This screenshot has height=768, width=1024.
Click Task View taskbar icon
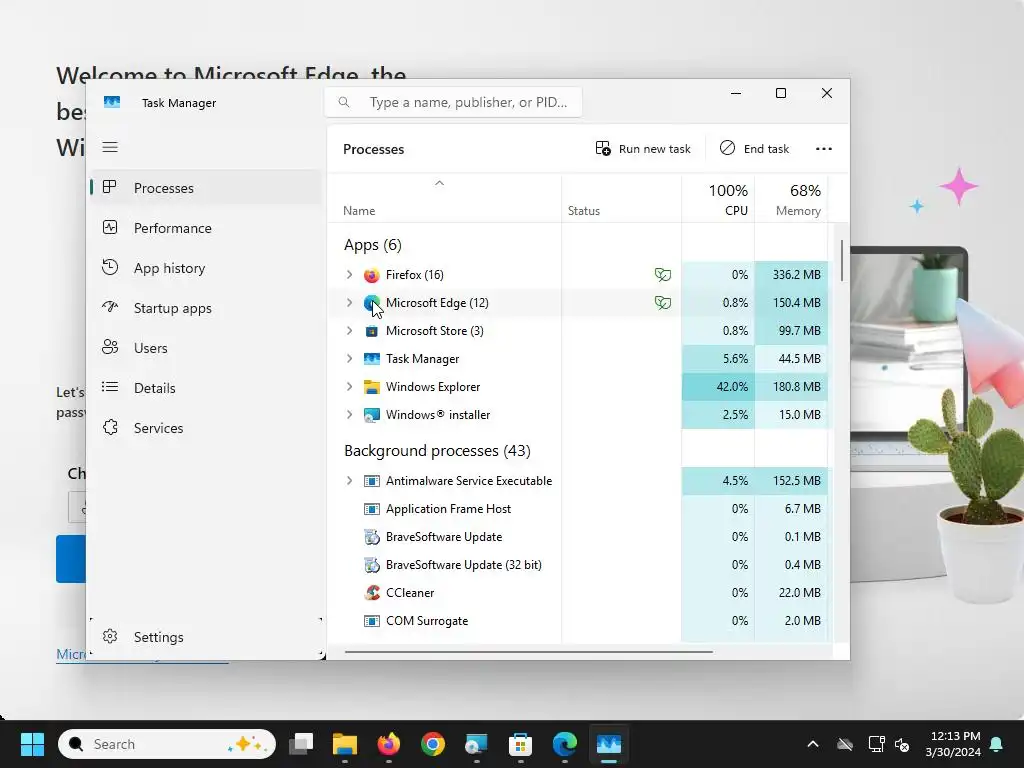point(301,744)
